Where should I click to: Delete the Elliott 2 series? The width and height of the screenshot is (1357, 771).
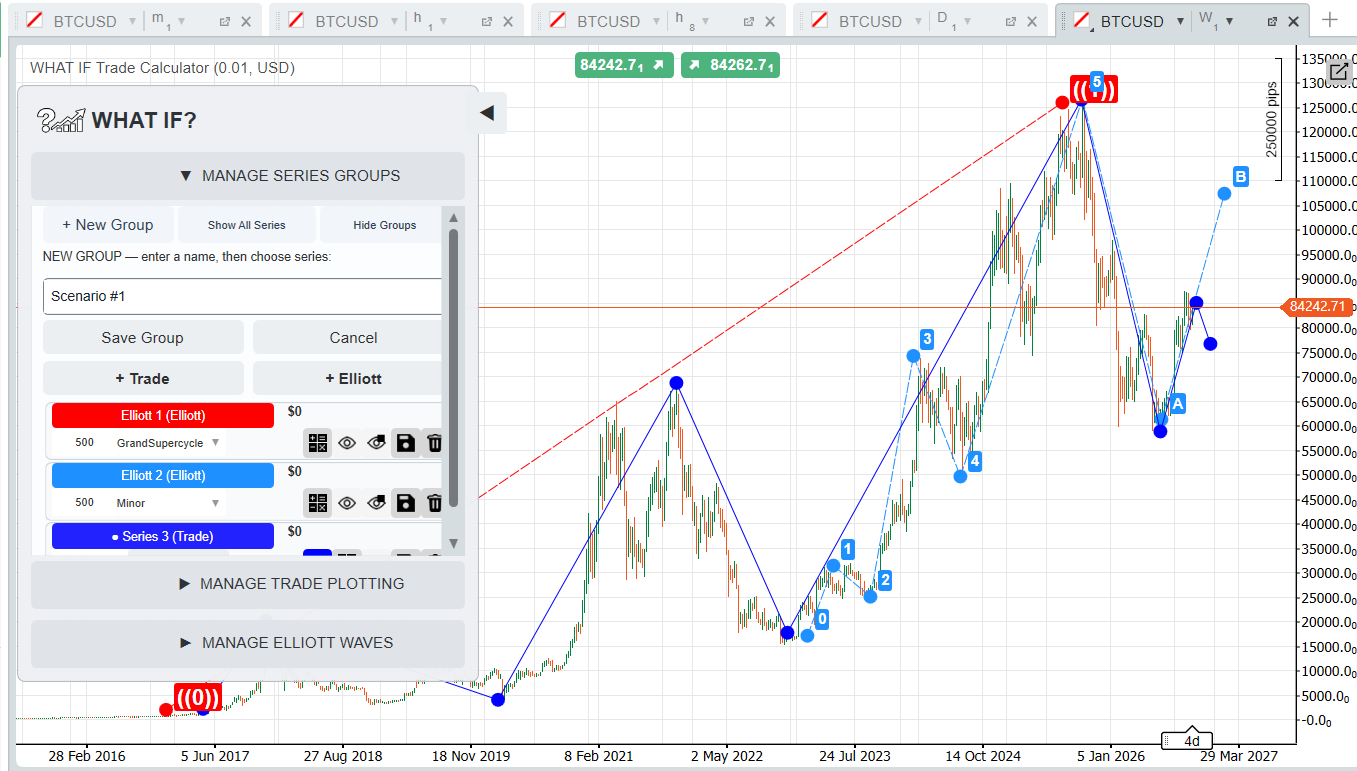pyautogui.click(x=434, y=503)
